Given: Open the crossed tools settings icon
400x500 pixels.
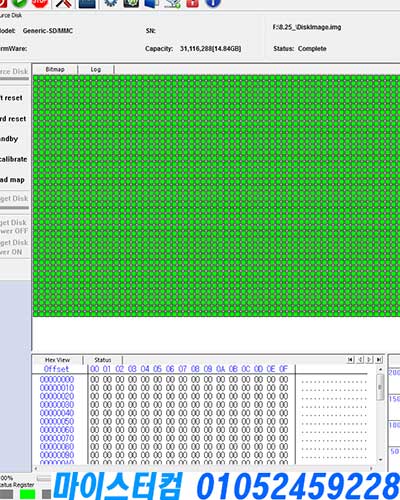Looking at the screenshot, I should 64,3.
